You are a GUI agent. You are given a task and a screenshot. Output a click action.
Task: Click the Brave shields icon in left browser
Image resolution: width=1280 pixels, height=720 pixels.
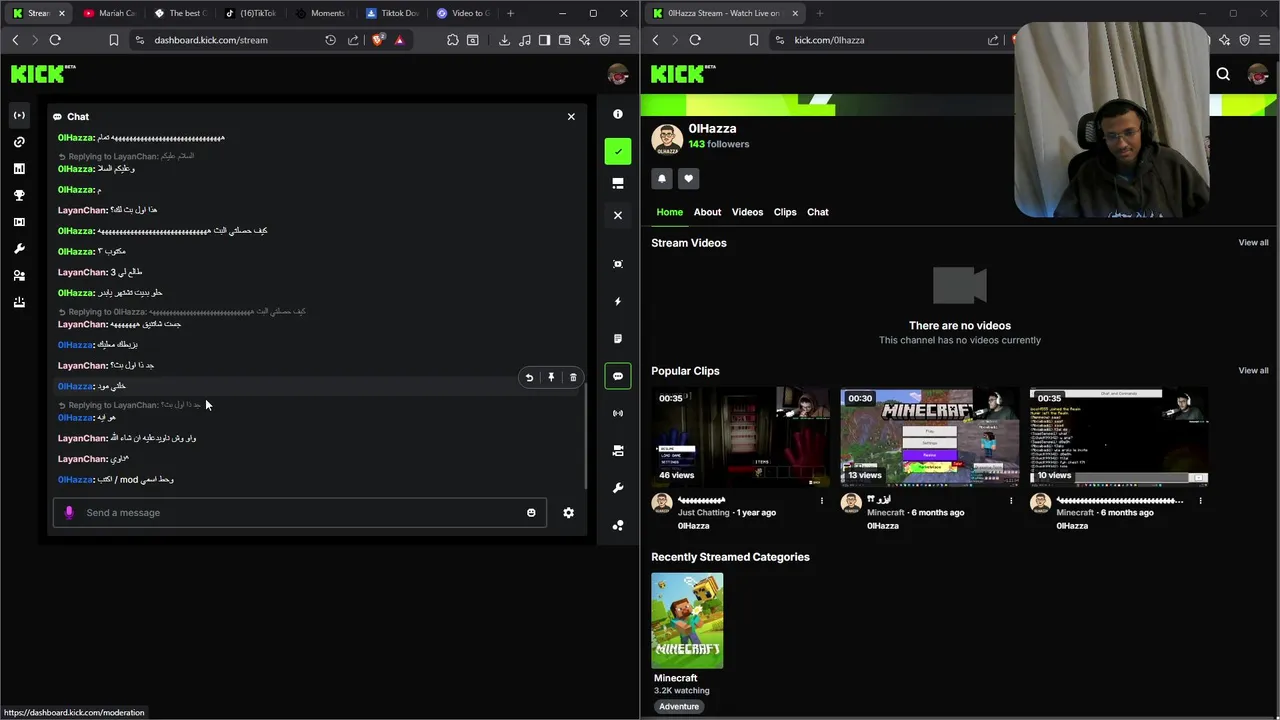click(x=377, y=40)
